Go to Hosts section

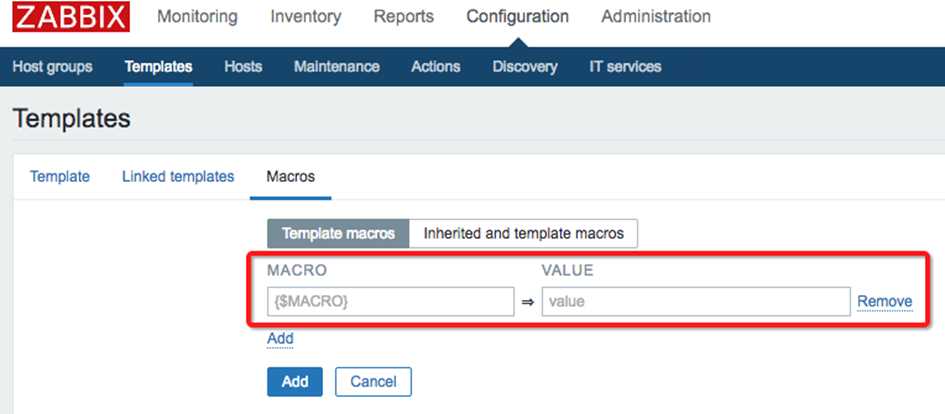click(x=243, y=66)
